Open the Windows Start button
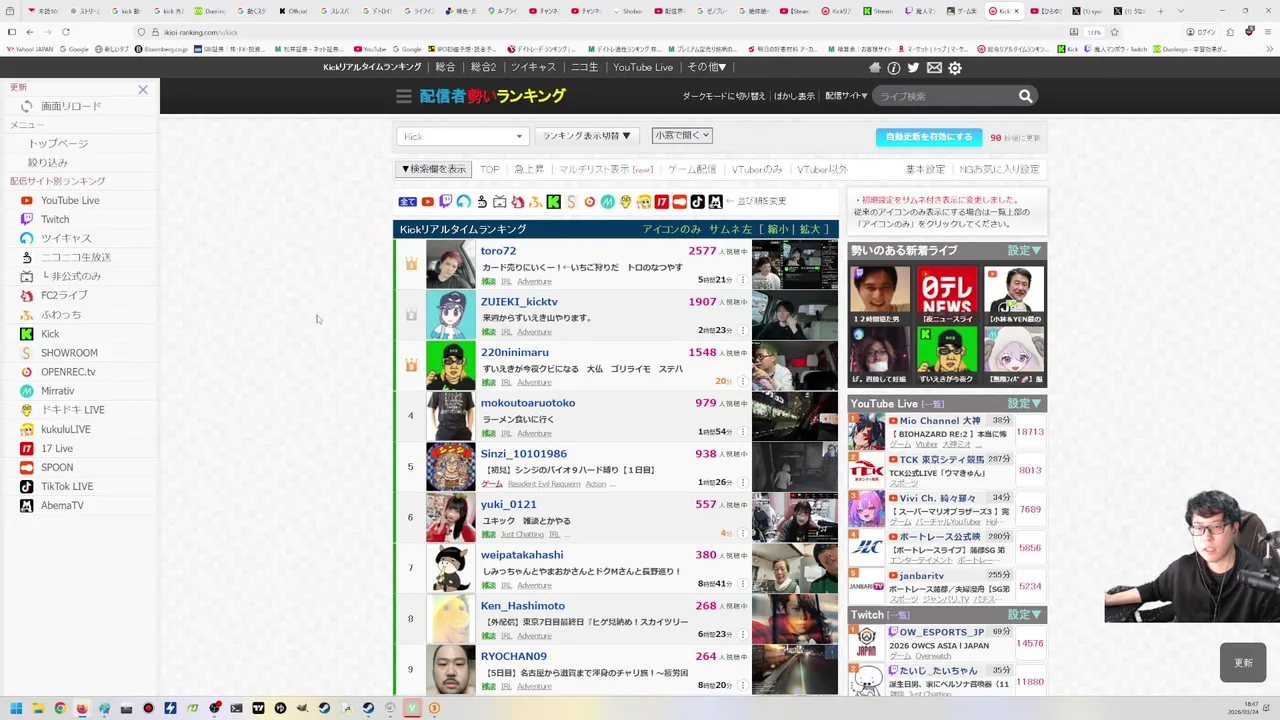Viewport: 1280px width, 720px height. pyautogui.click(x=17, y=708)
